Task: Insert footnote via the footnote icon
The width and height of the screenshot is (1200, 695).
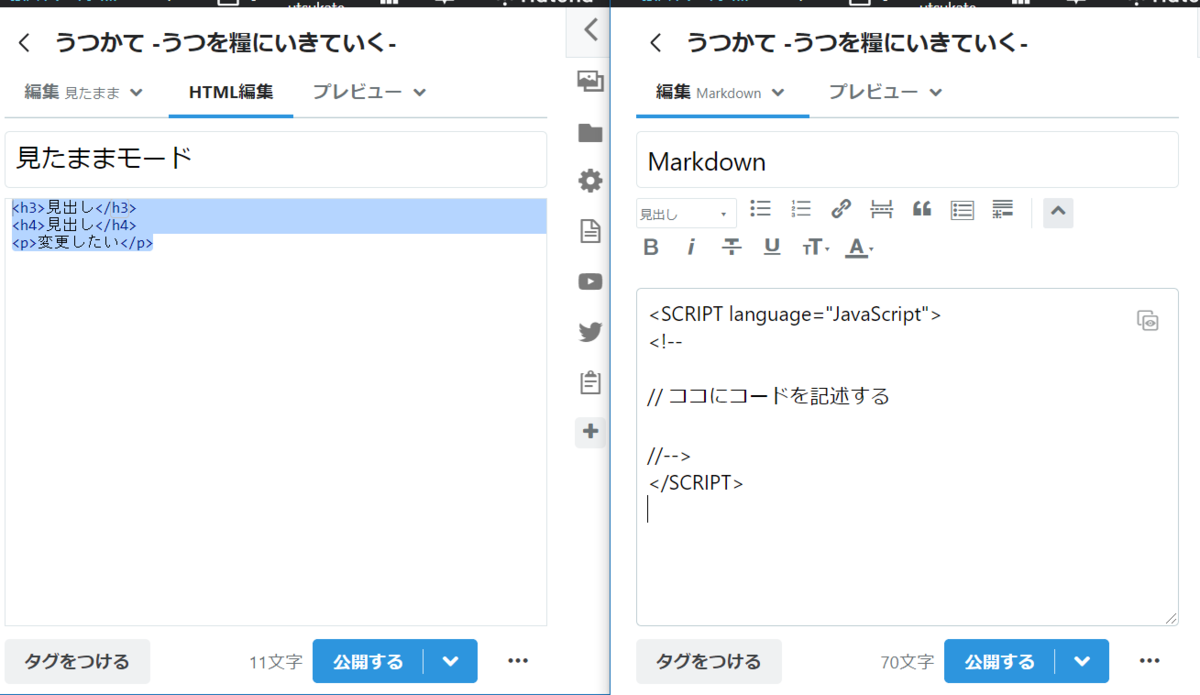Action: [x=1003, y=209]
